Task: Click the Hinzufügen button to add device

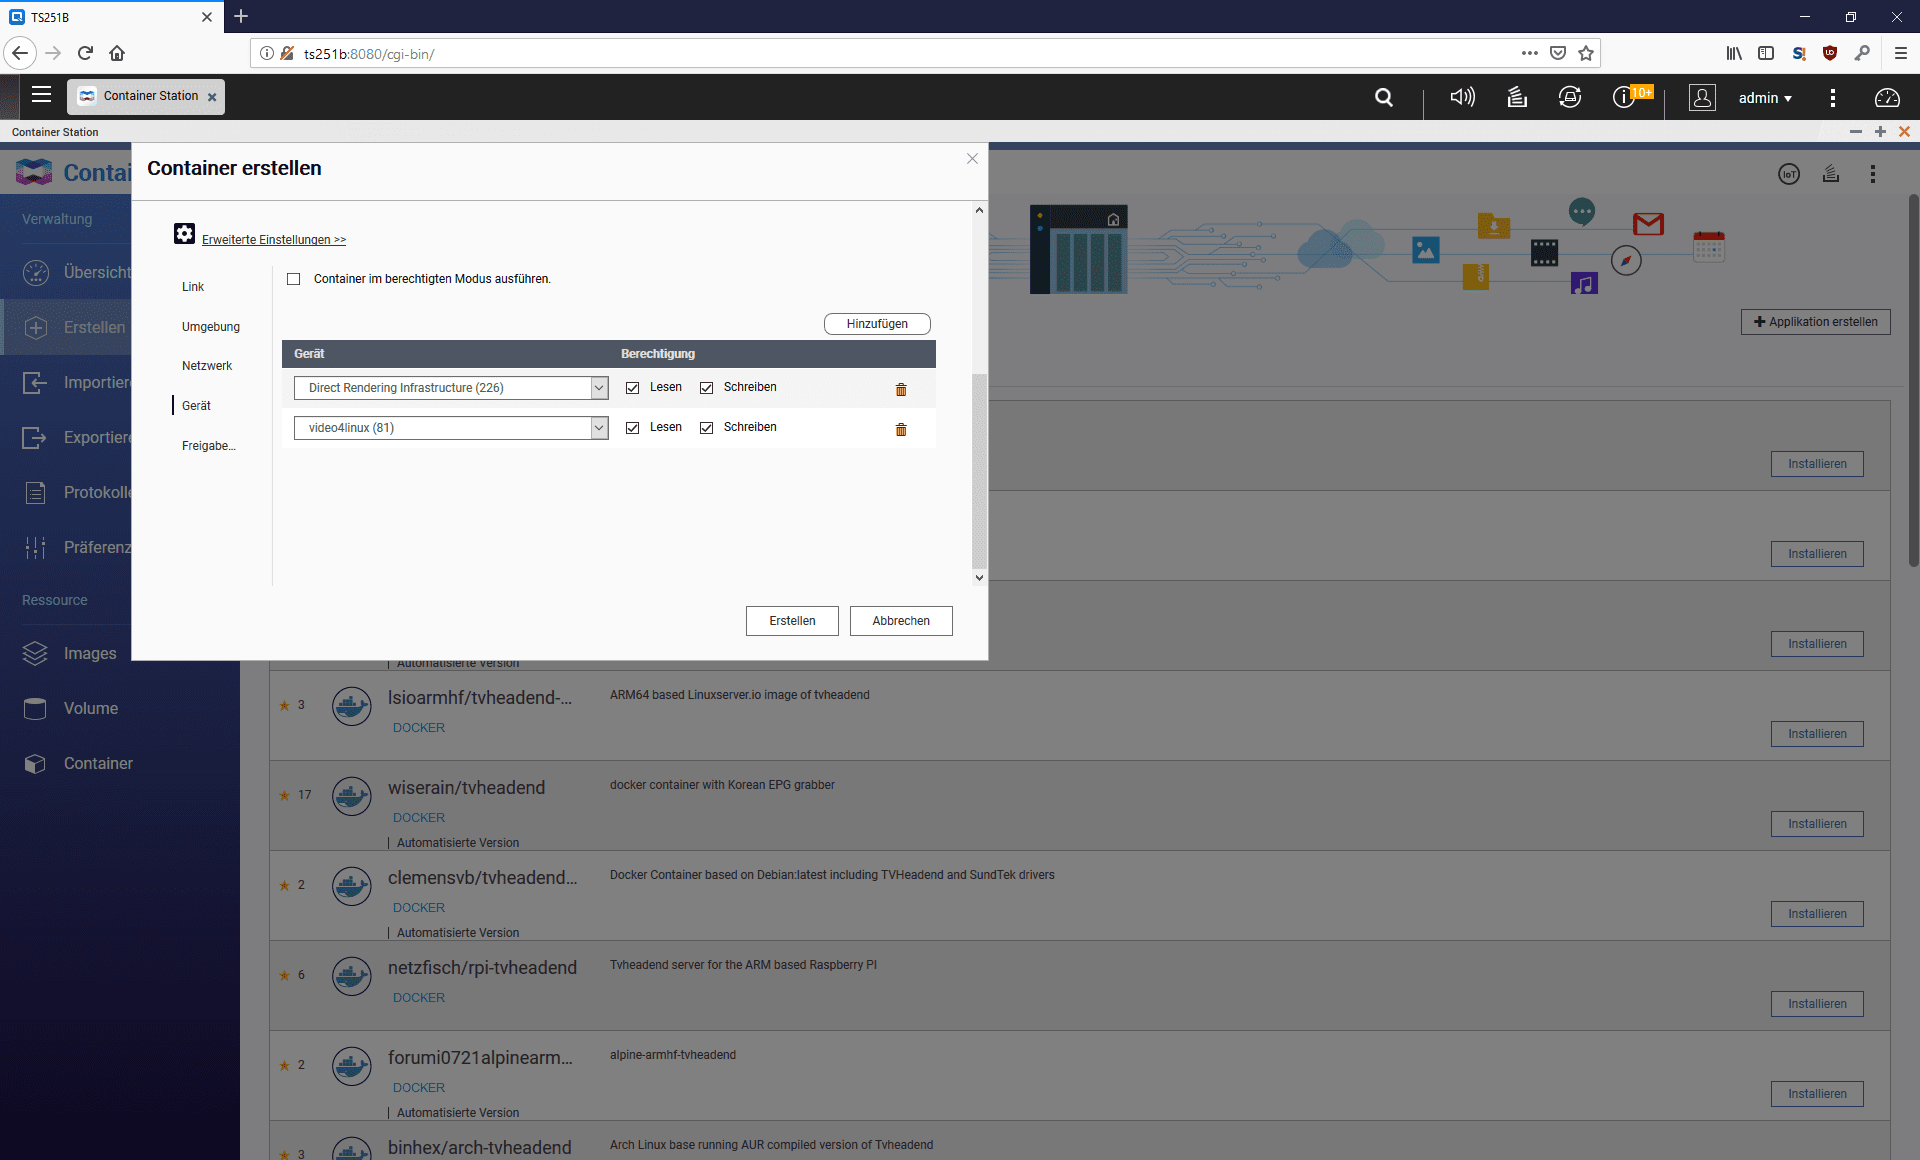Action: (x=877, y=324)
